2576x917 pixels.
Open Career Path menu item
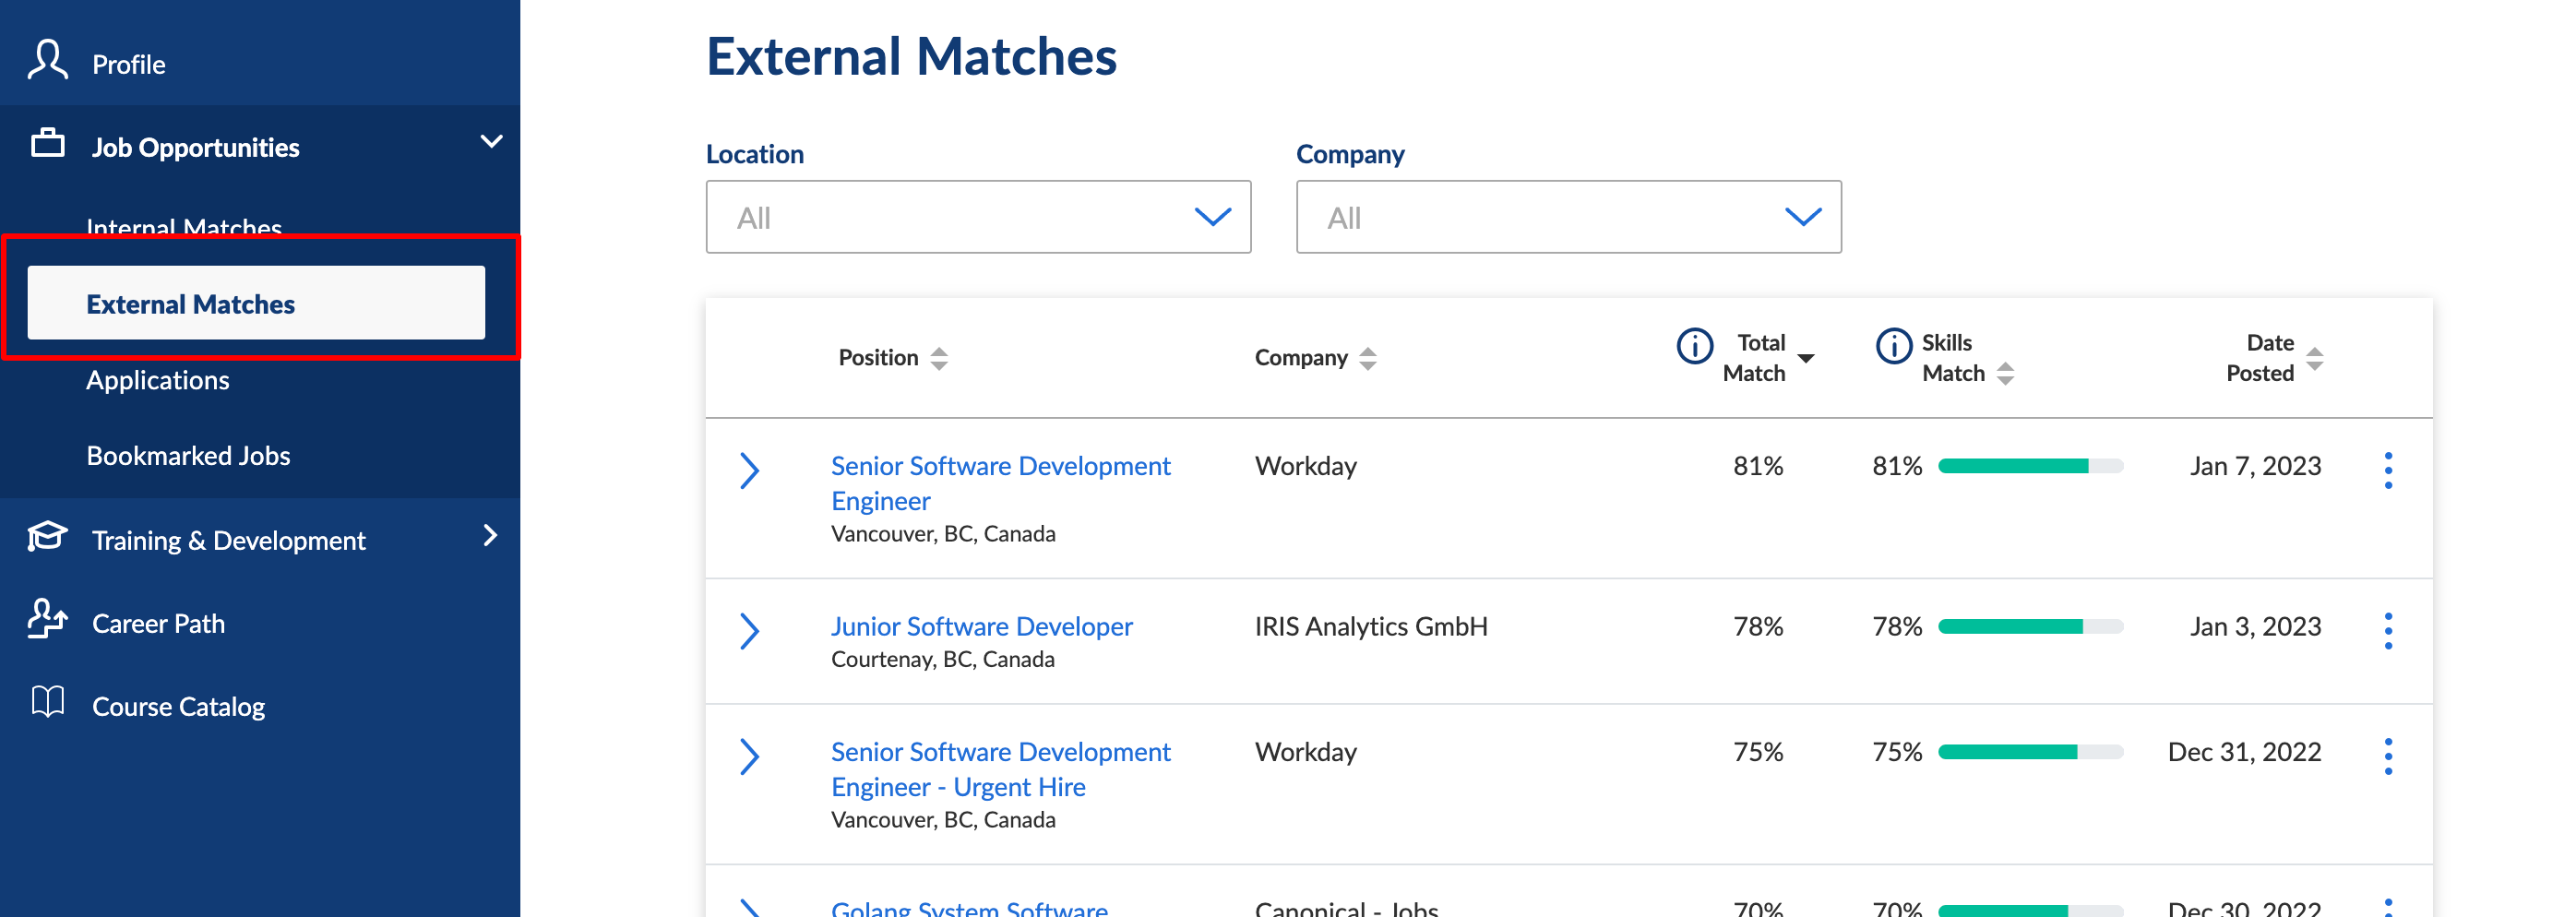click(158, 623)
